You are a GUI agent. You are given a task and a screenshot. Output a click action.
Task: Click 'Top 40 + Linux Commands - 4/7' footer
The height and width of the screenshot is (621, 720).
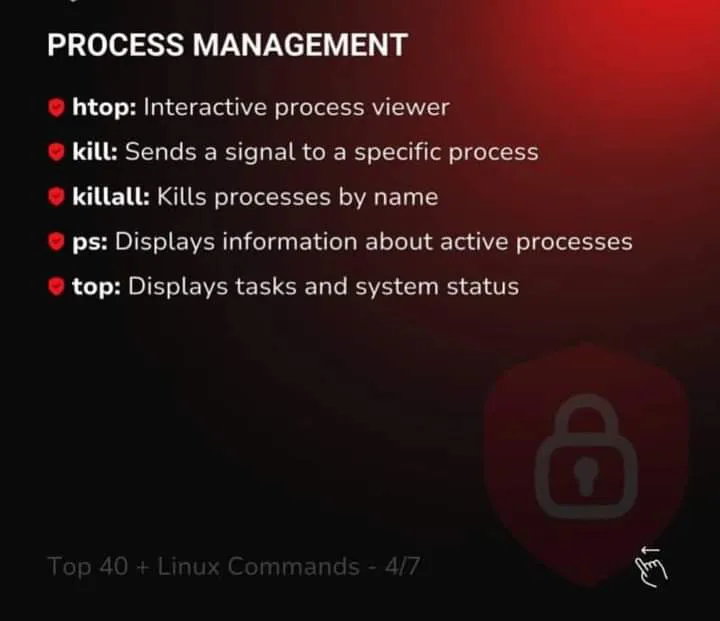point(234,566)
